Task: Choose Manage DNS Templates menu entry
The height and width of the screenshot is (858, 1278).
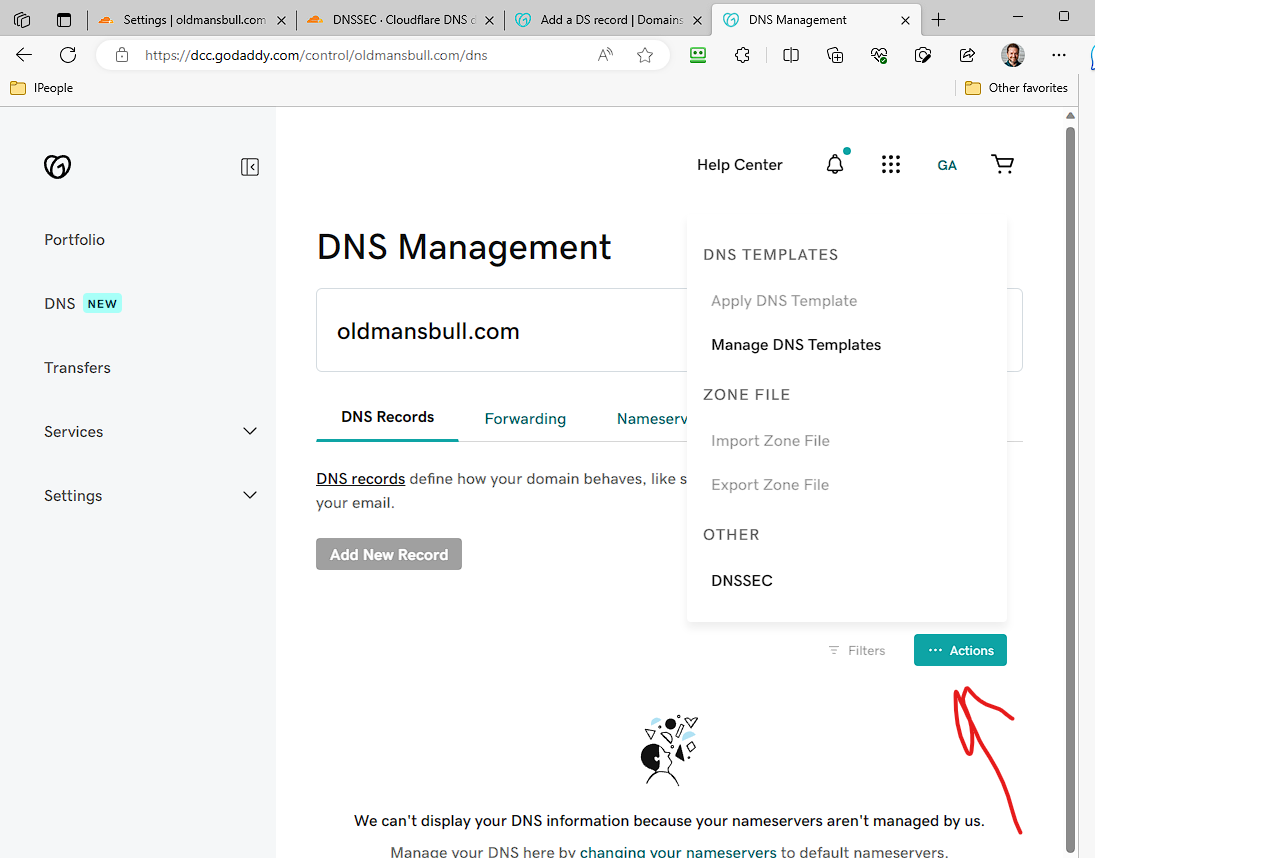Action: pyautogui.click(x=796, y=345)
